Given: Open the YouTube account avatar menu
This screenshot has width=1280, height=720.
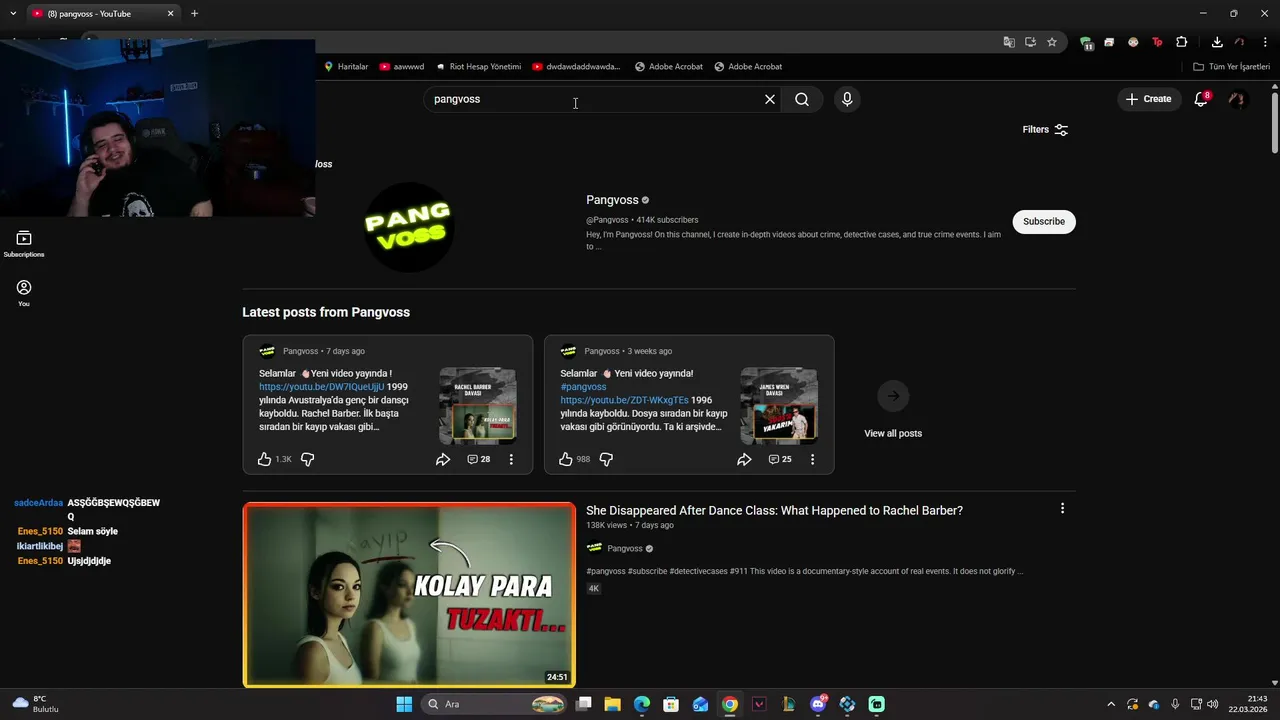Looking at the screenshot, I should (1237, 99).
